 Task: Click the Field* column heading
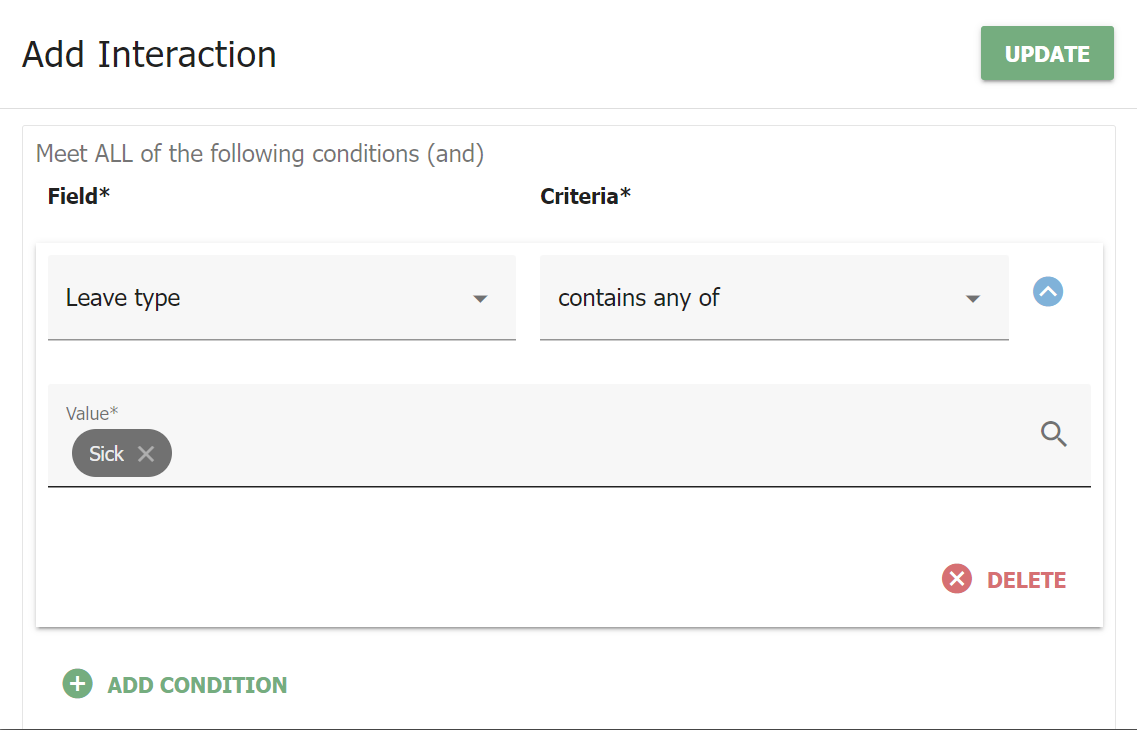pos(78,196)
